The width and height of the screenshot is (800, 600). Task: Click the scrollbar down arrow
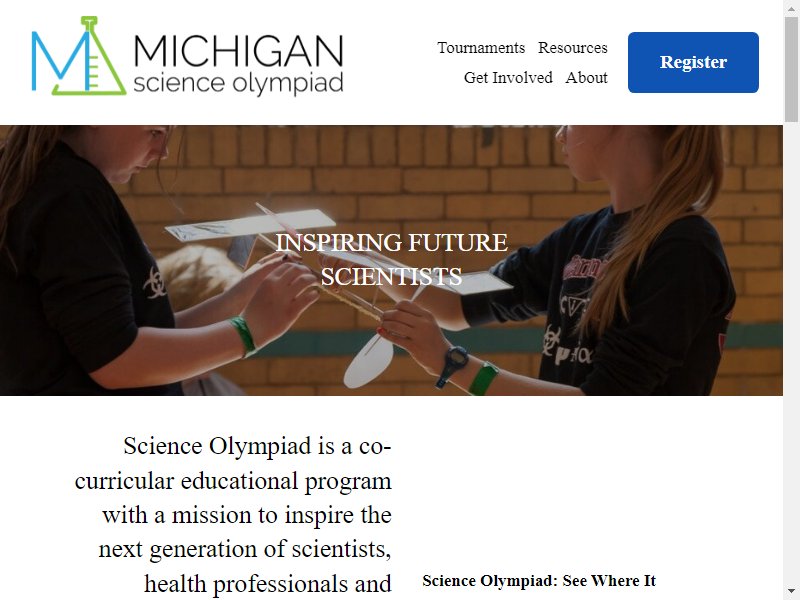pos(791,593)
